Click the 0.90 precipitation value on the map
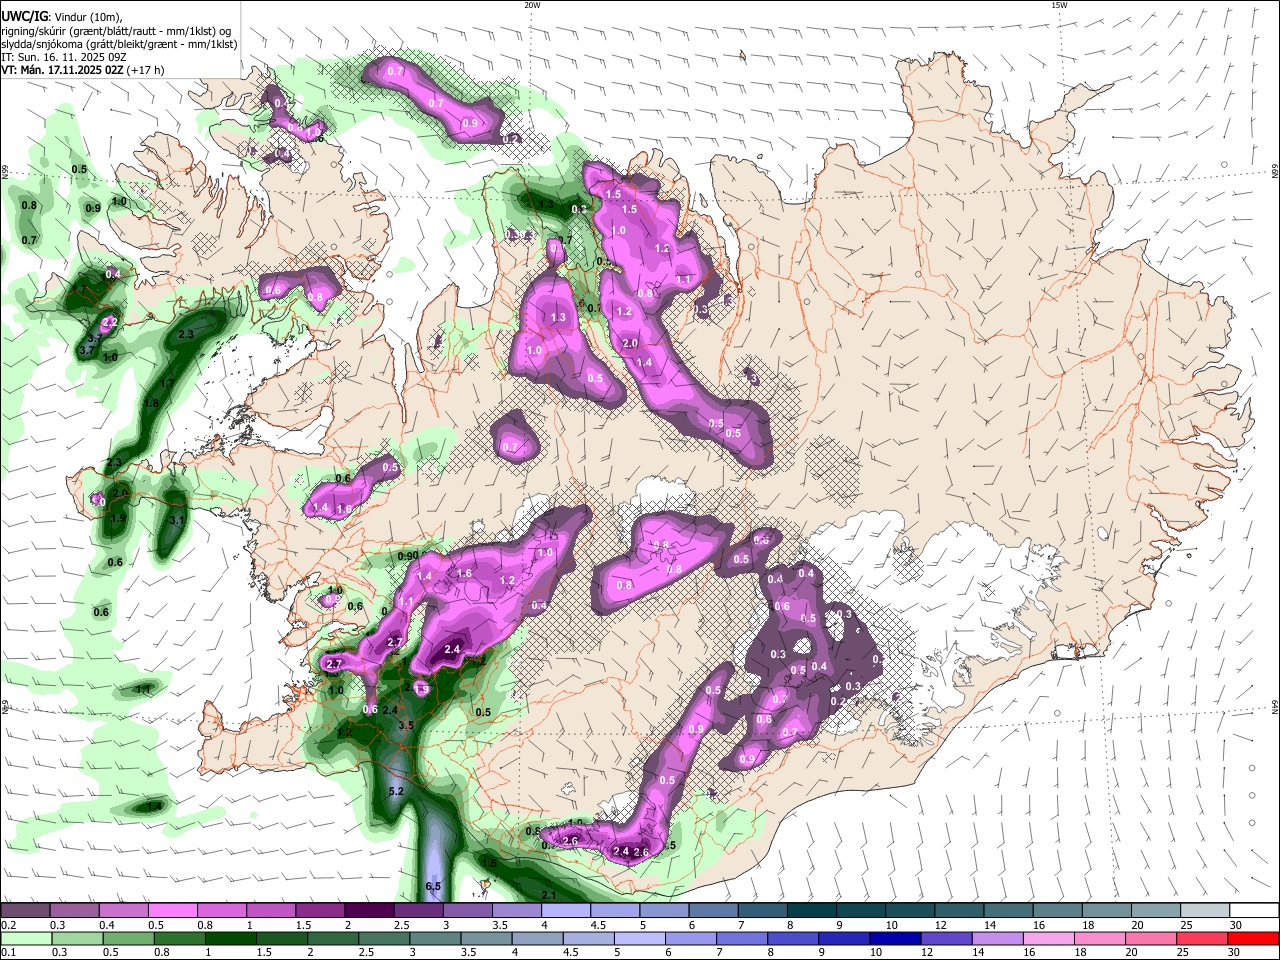The width and height of the screenshot is (1280, 960). coord(407,556)
